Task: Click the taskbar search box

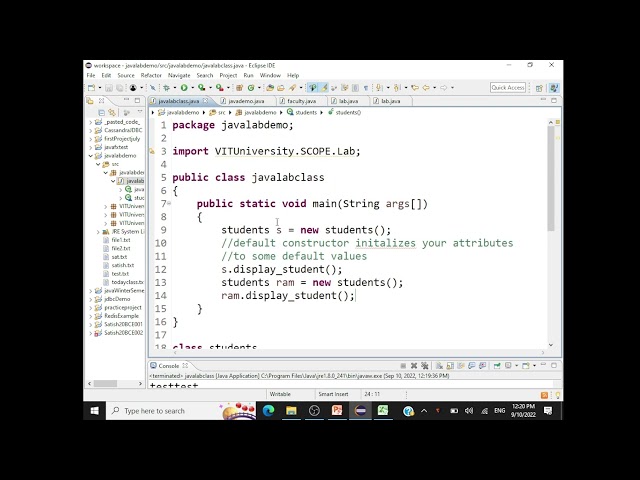Action: tap(181, 411)
